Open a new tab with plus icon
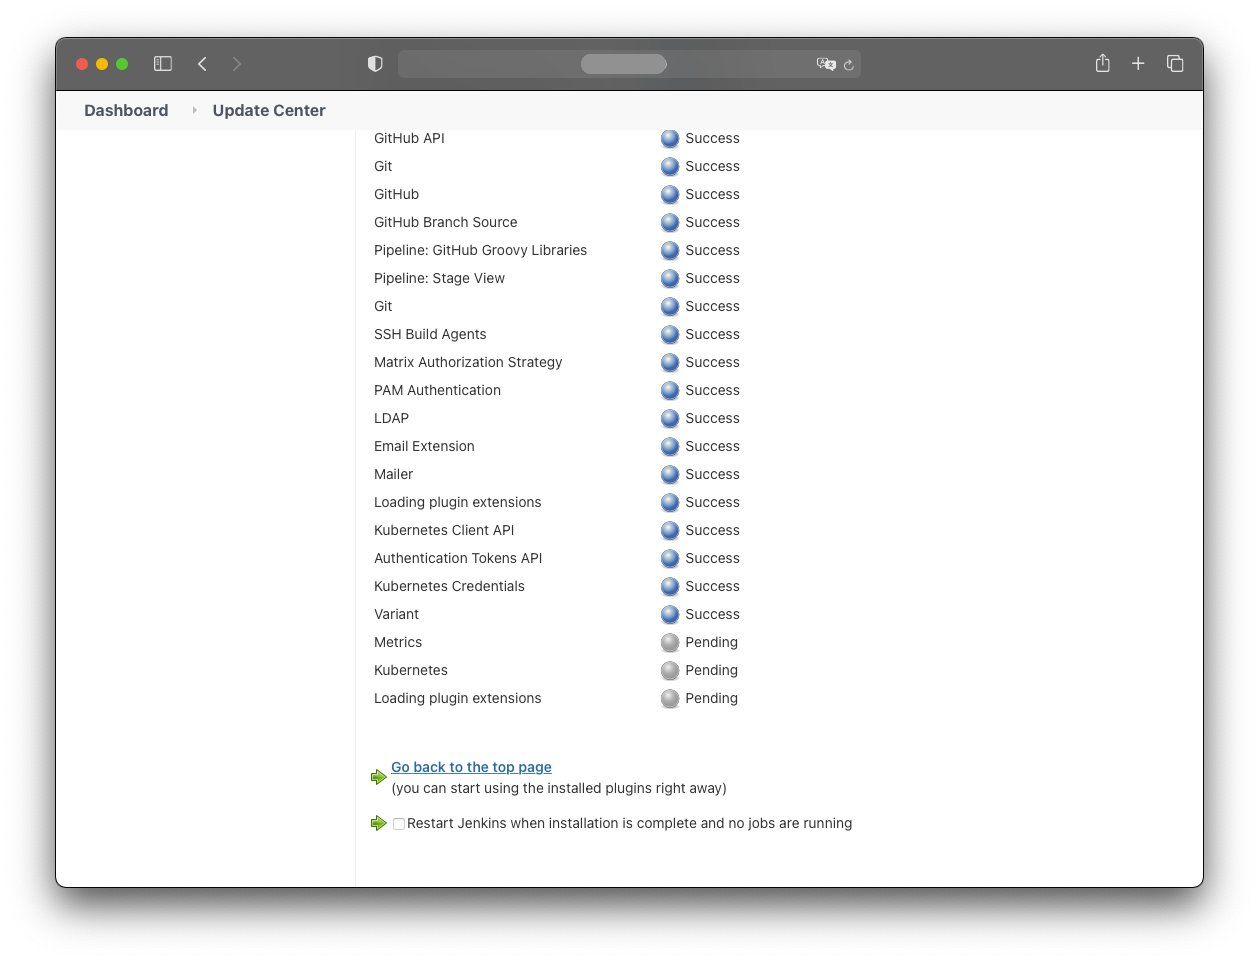Viewport: 1259px width, 961px height. [1138, 64]
